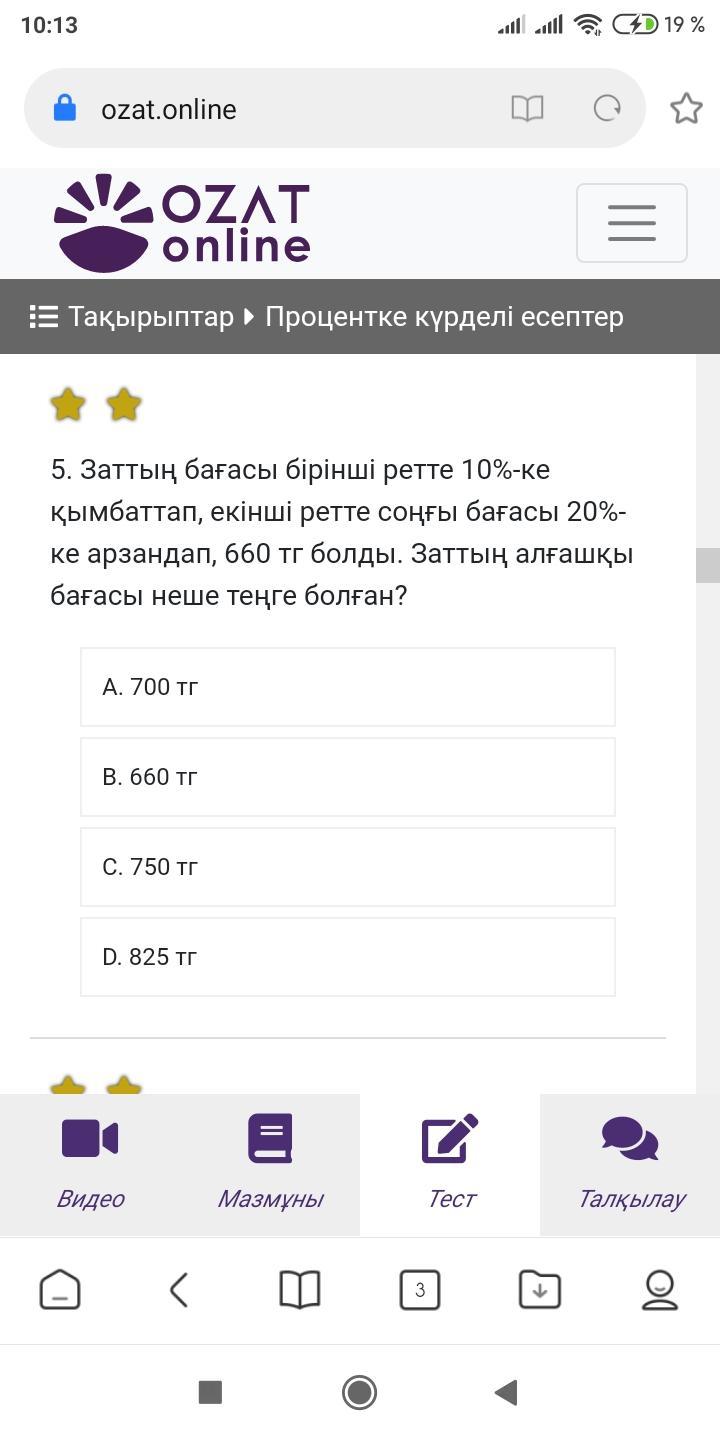720x1440 pixels.
Task: Open the Талқылау discussion tab
Action: click(630, 1164)
